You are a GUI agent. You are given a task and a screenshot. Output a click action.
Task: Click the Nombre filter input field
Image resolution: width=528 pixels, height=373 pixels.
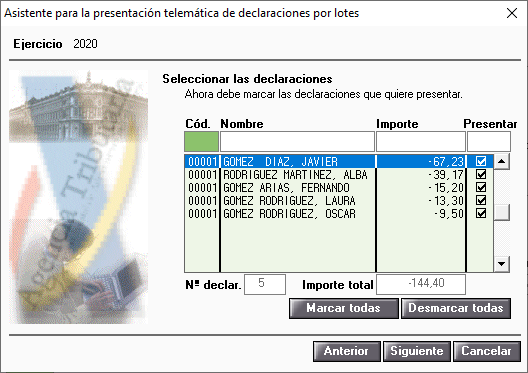[x=297, y=141]
